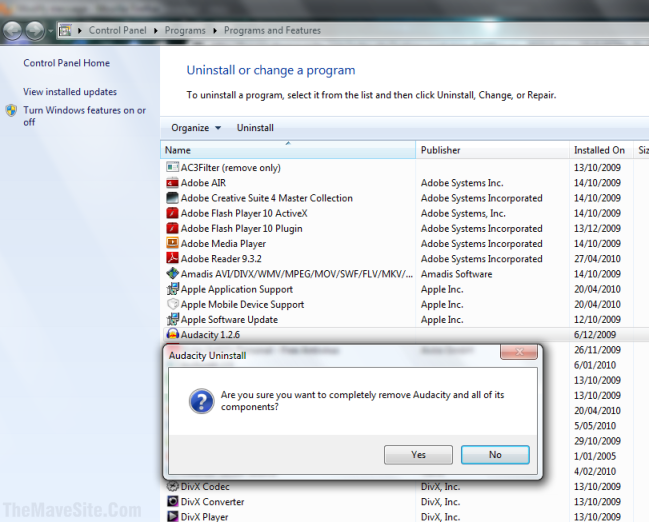The height and width of the screenshot is (522, 649).
Task: Select the Audacity 1.2.6 row
Action: 405,334
